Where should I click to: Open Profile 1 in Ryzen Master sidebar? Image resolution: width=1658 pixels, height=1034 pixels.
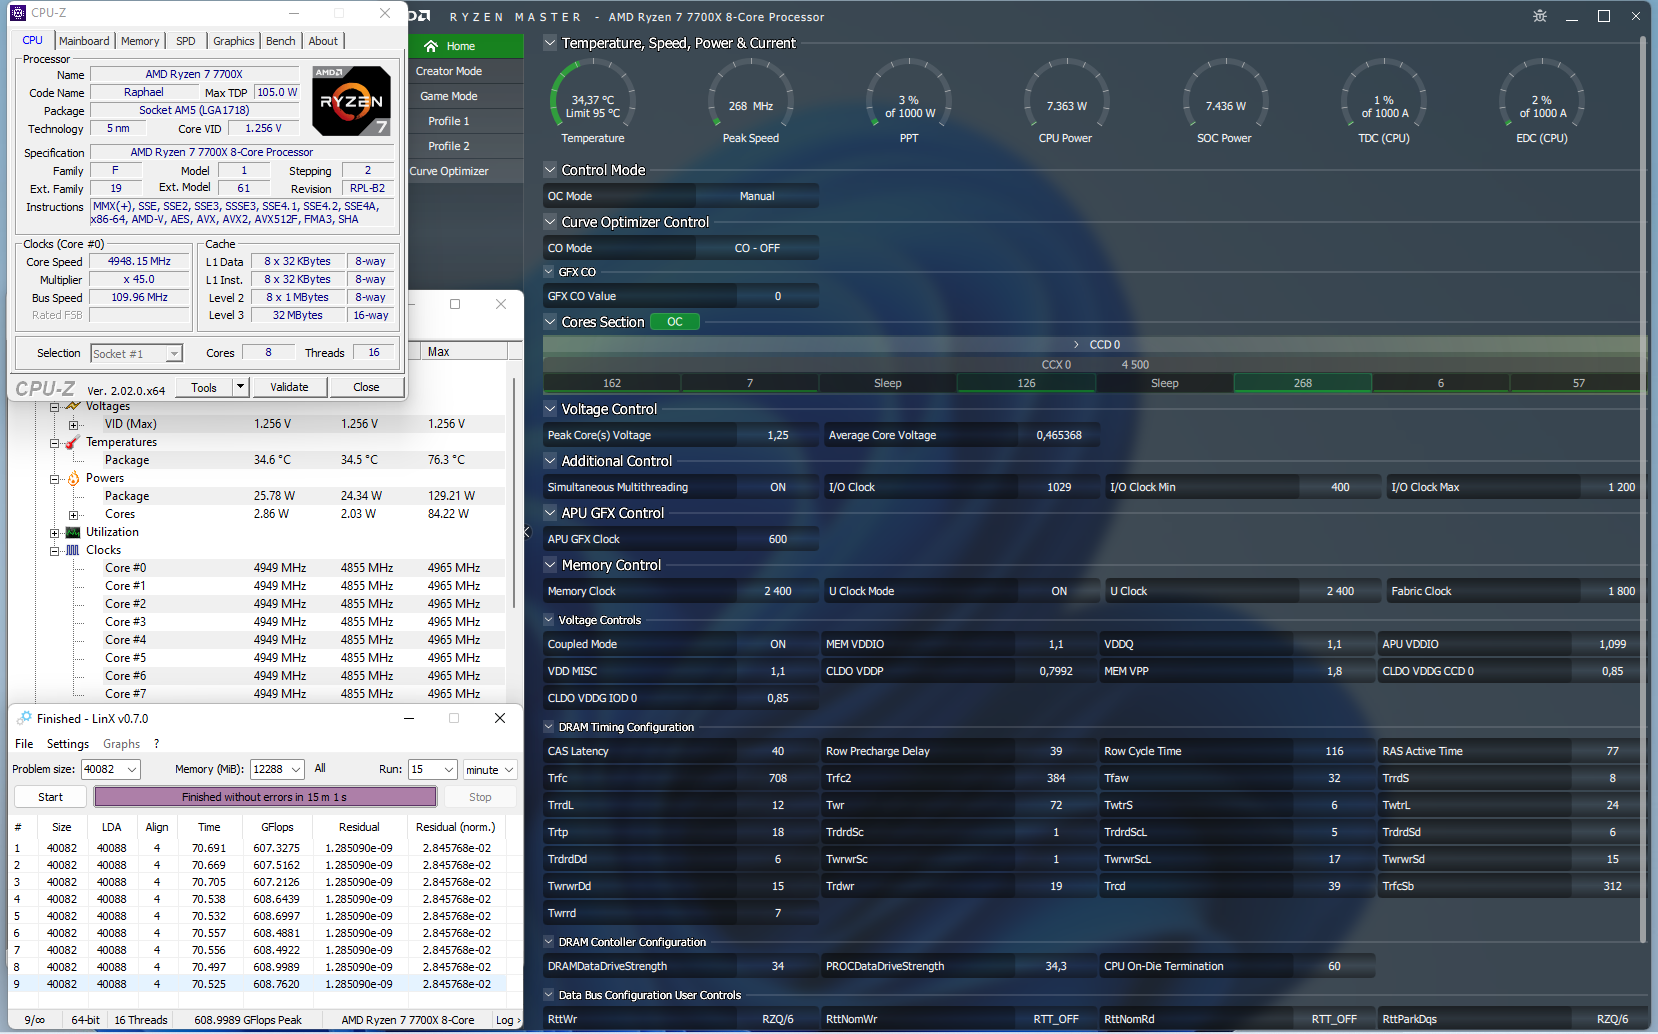pyautogui.click(x=466, y=121)
